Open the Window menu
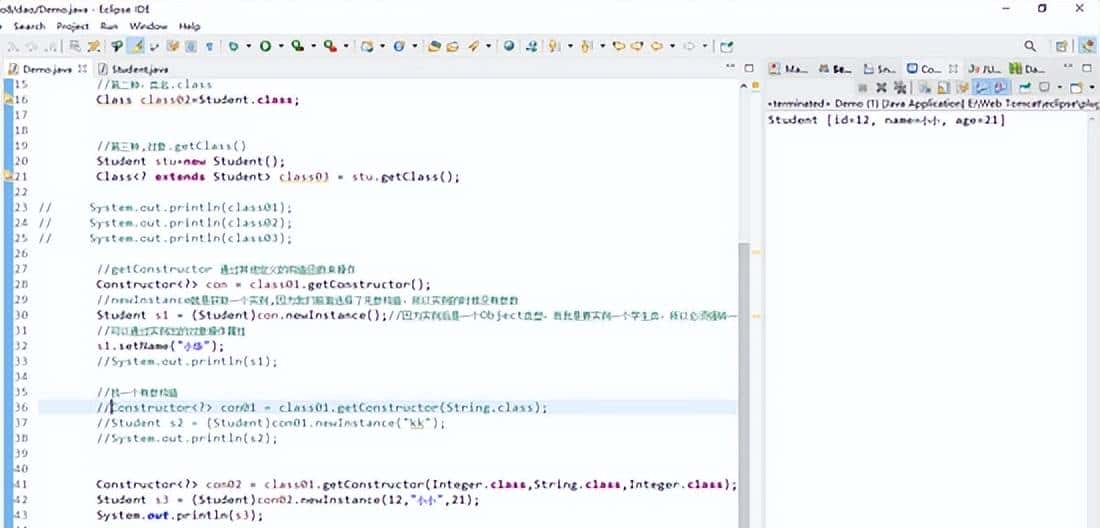 [149, 25]
